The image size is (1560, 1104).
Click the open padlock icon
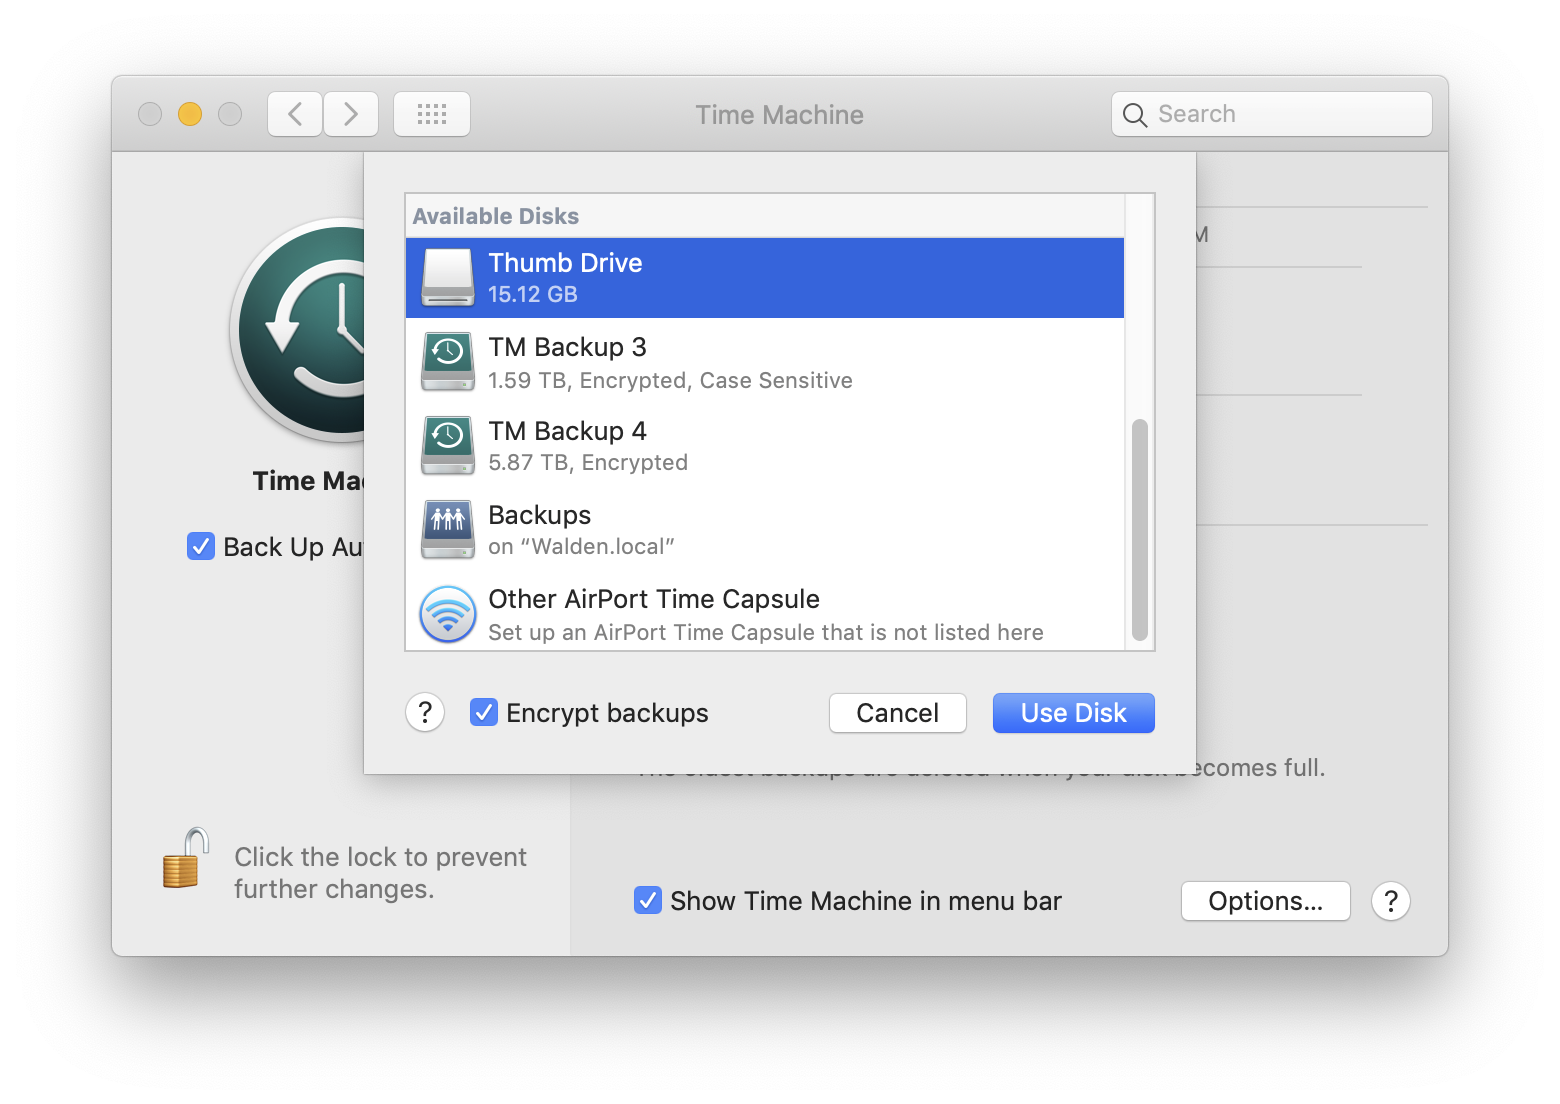(186, 858)
